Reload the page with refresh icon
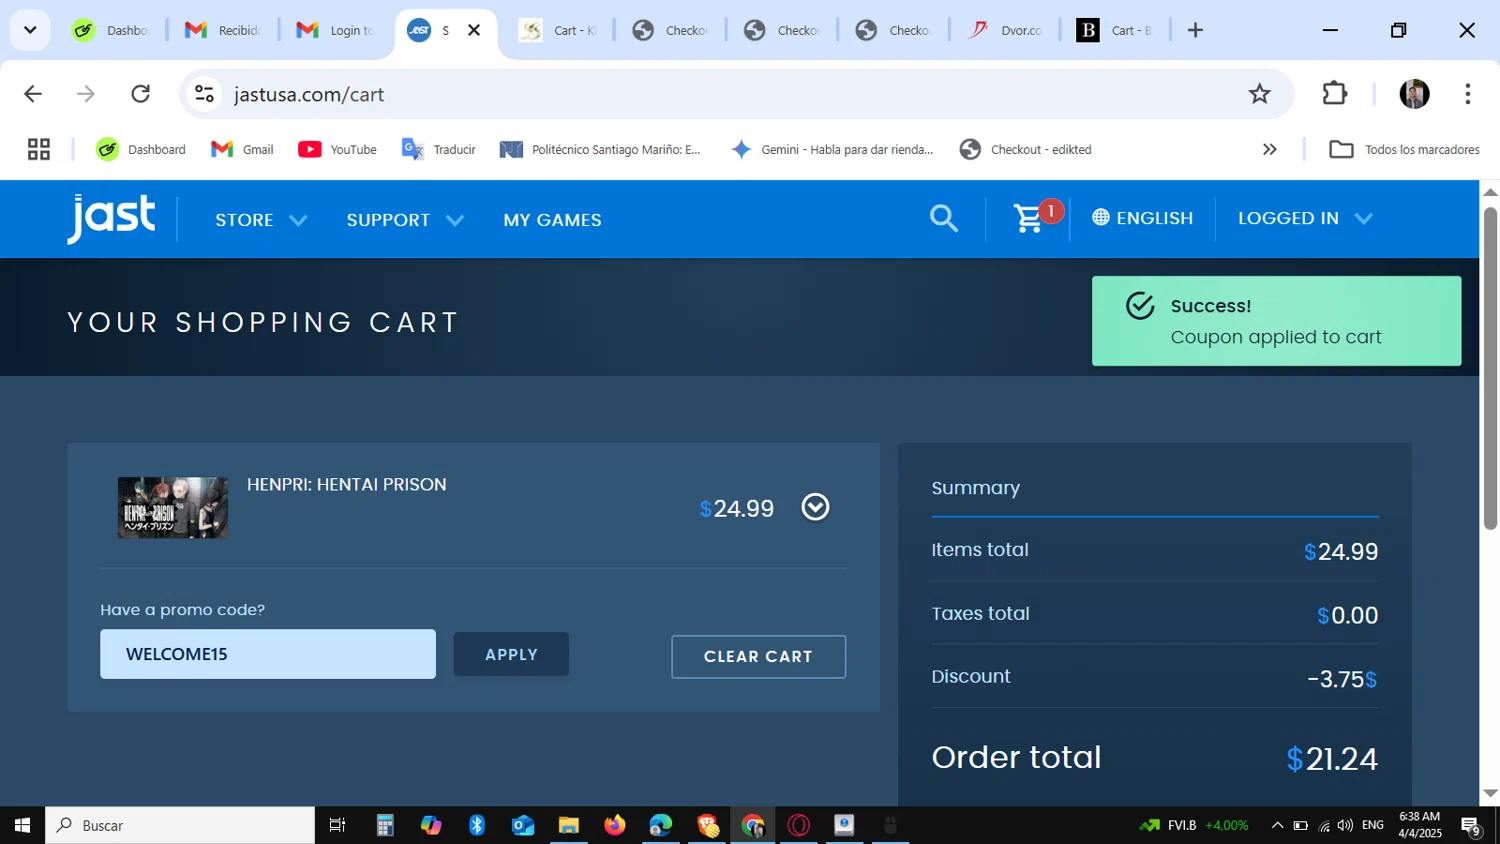 pyautogui.click(x=141, y=94)
